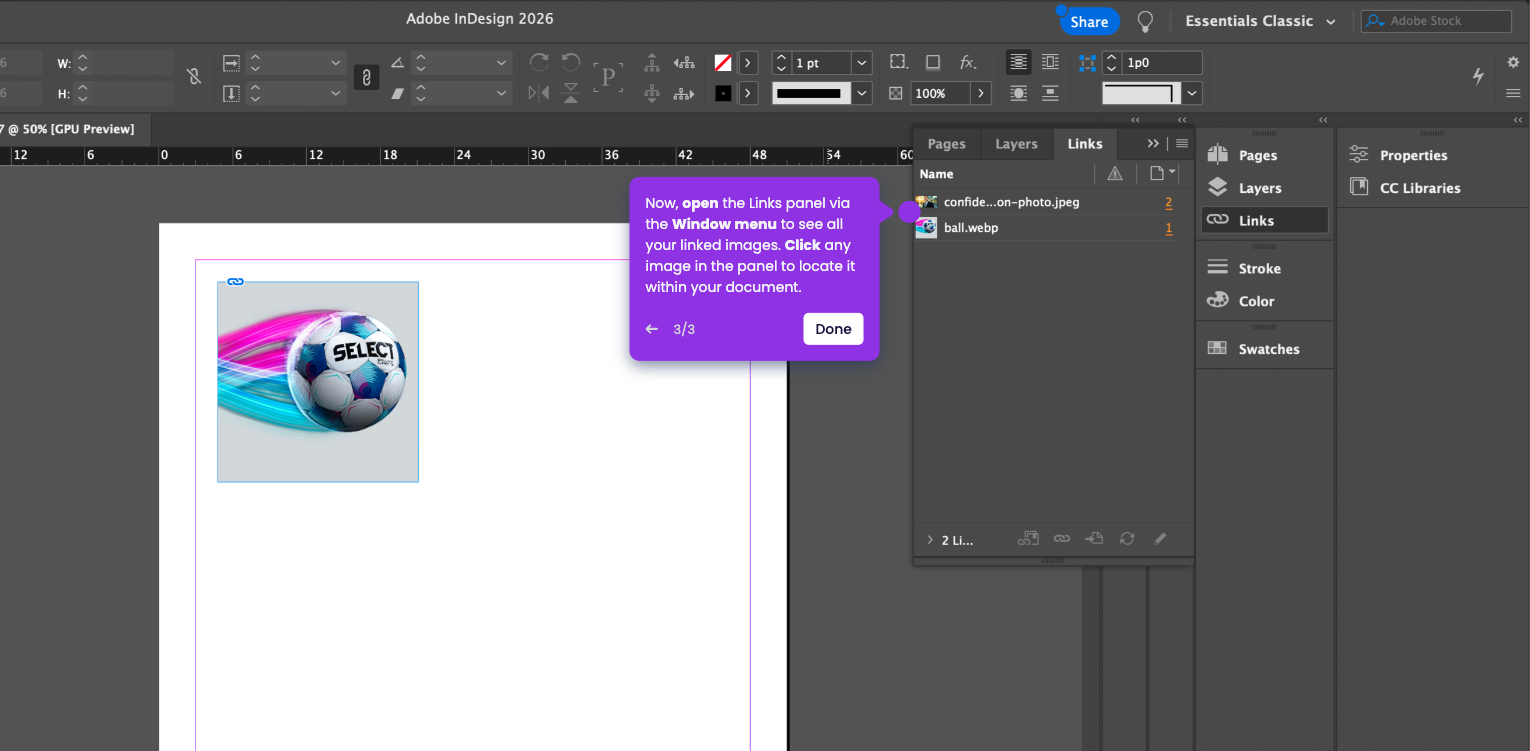Screen dimensions: 1530x751
Task: Click the black stroke style swatch
Action: [809, 93]
